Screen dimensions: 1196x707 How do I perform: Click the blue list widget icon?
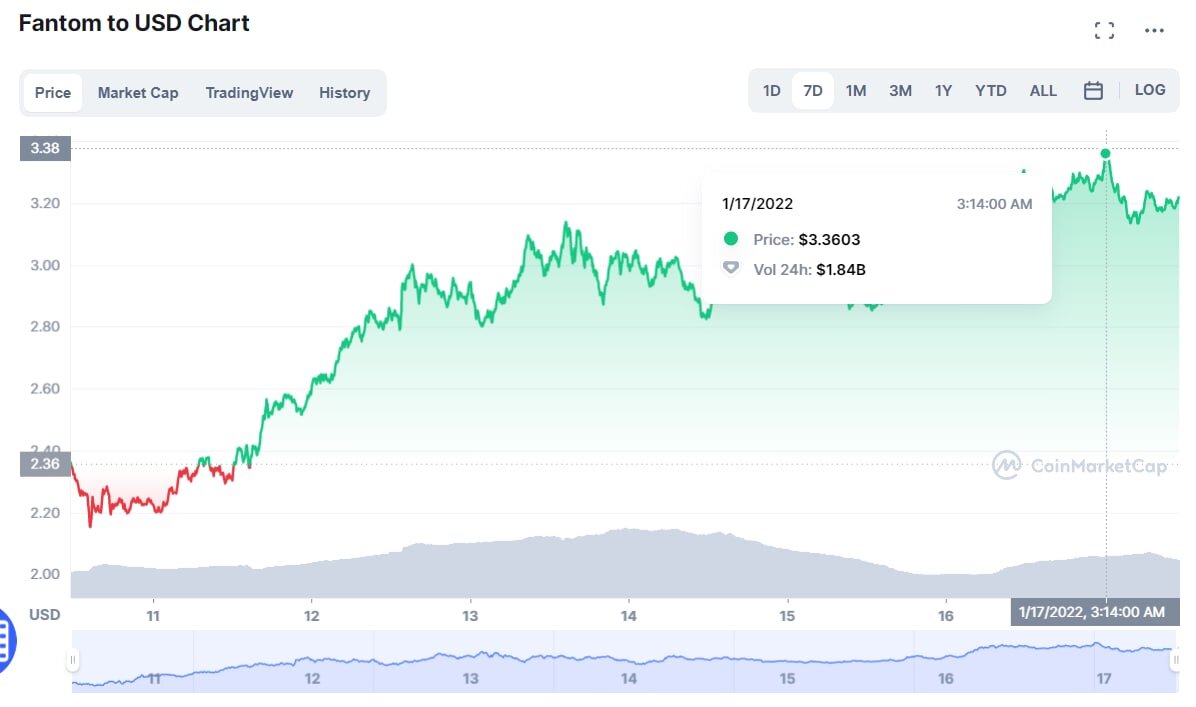click(x=6, y=641)
